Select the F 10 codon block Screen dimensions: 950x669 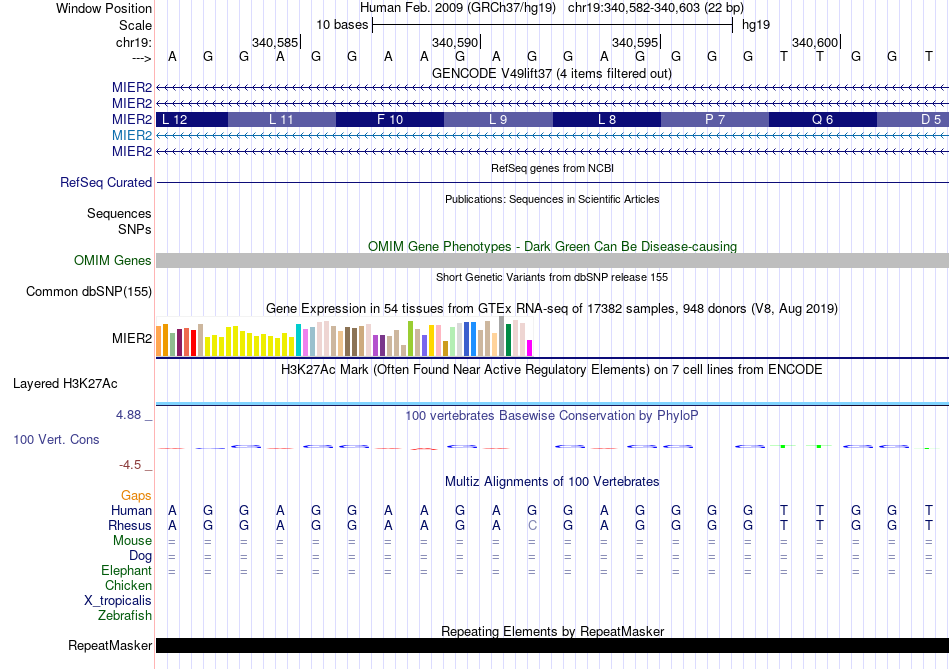[x=389, y=119]
